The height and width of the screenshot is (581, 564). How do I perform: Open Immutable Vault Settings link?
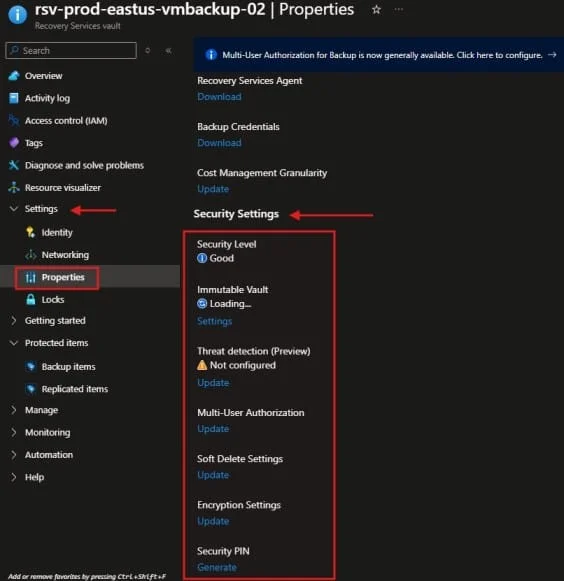click(x=214, y=321)
